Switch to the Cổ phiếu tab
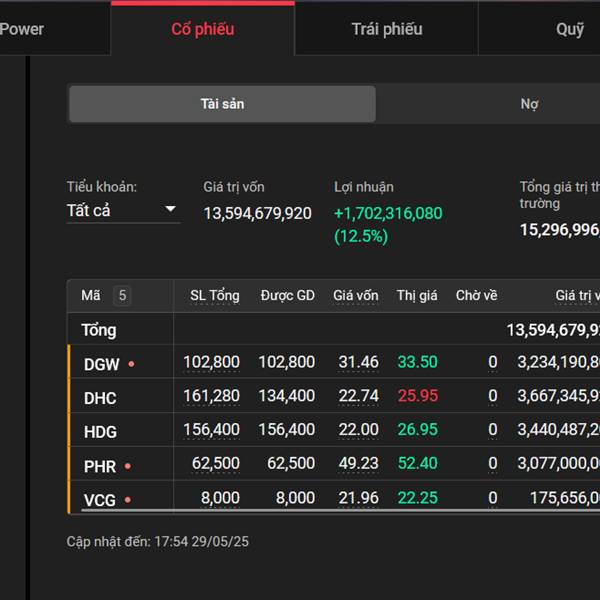This screenshot has height=600, width=600. [x=203, y=29]
